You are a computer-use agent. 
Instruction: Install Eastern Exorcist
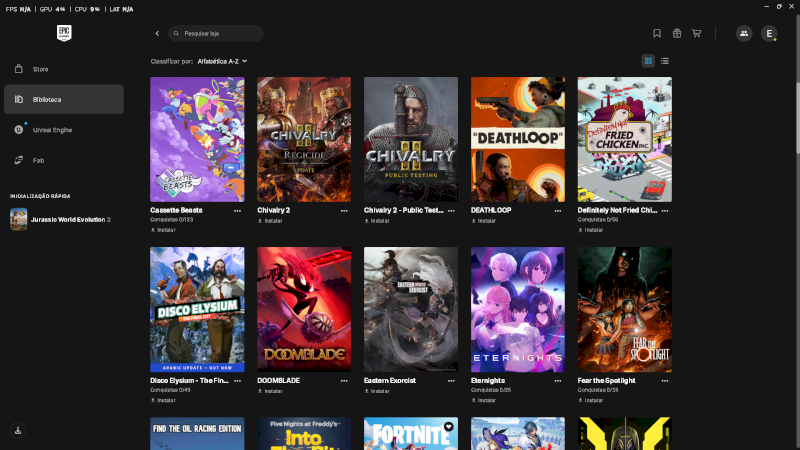(x=377, y=391)
